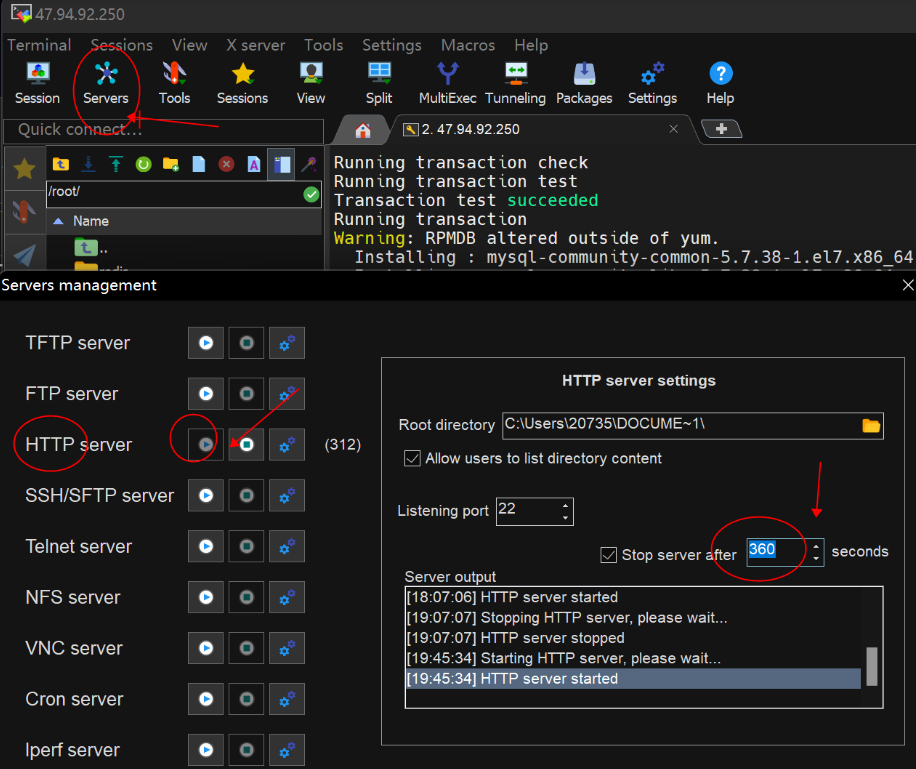
Task: Open SSH/SFTP server settings gear
Action: pos(287,496)
